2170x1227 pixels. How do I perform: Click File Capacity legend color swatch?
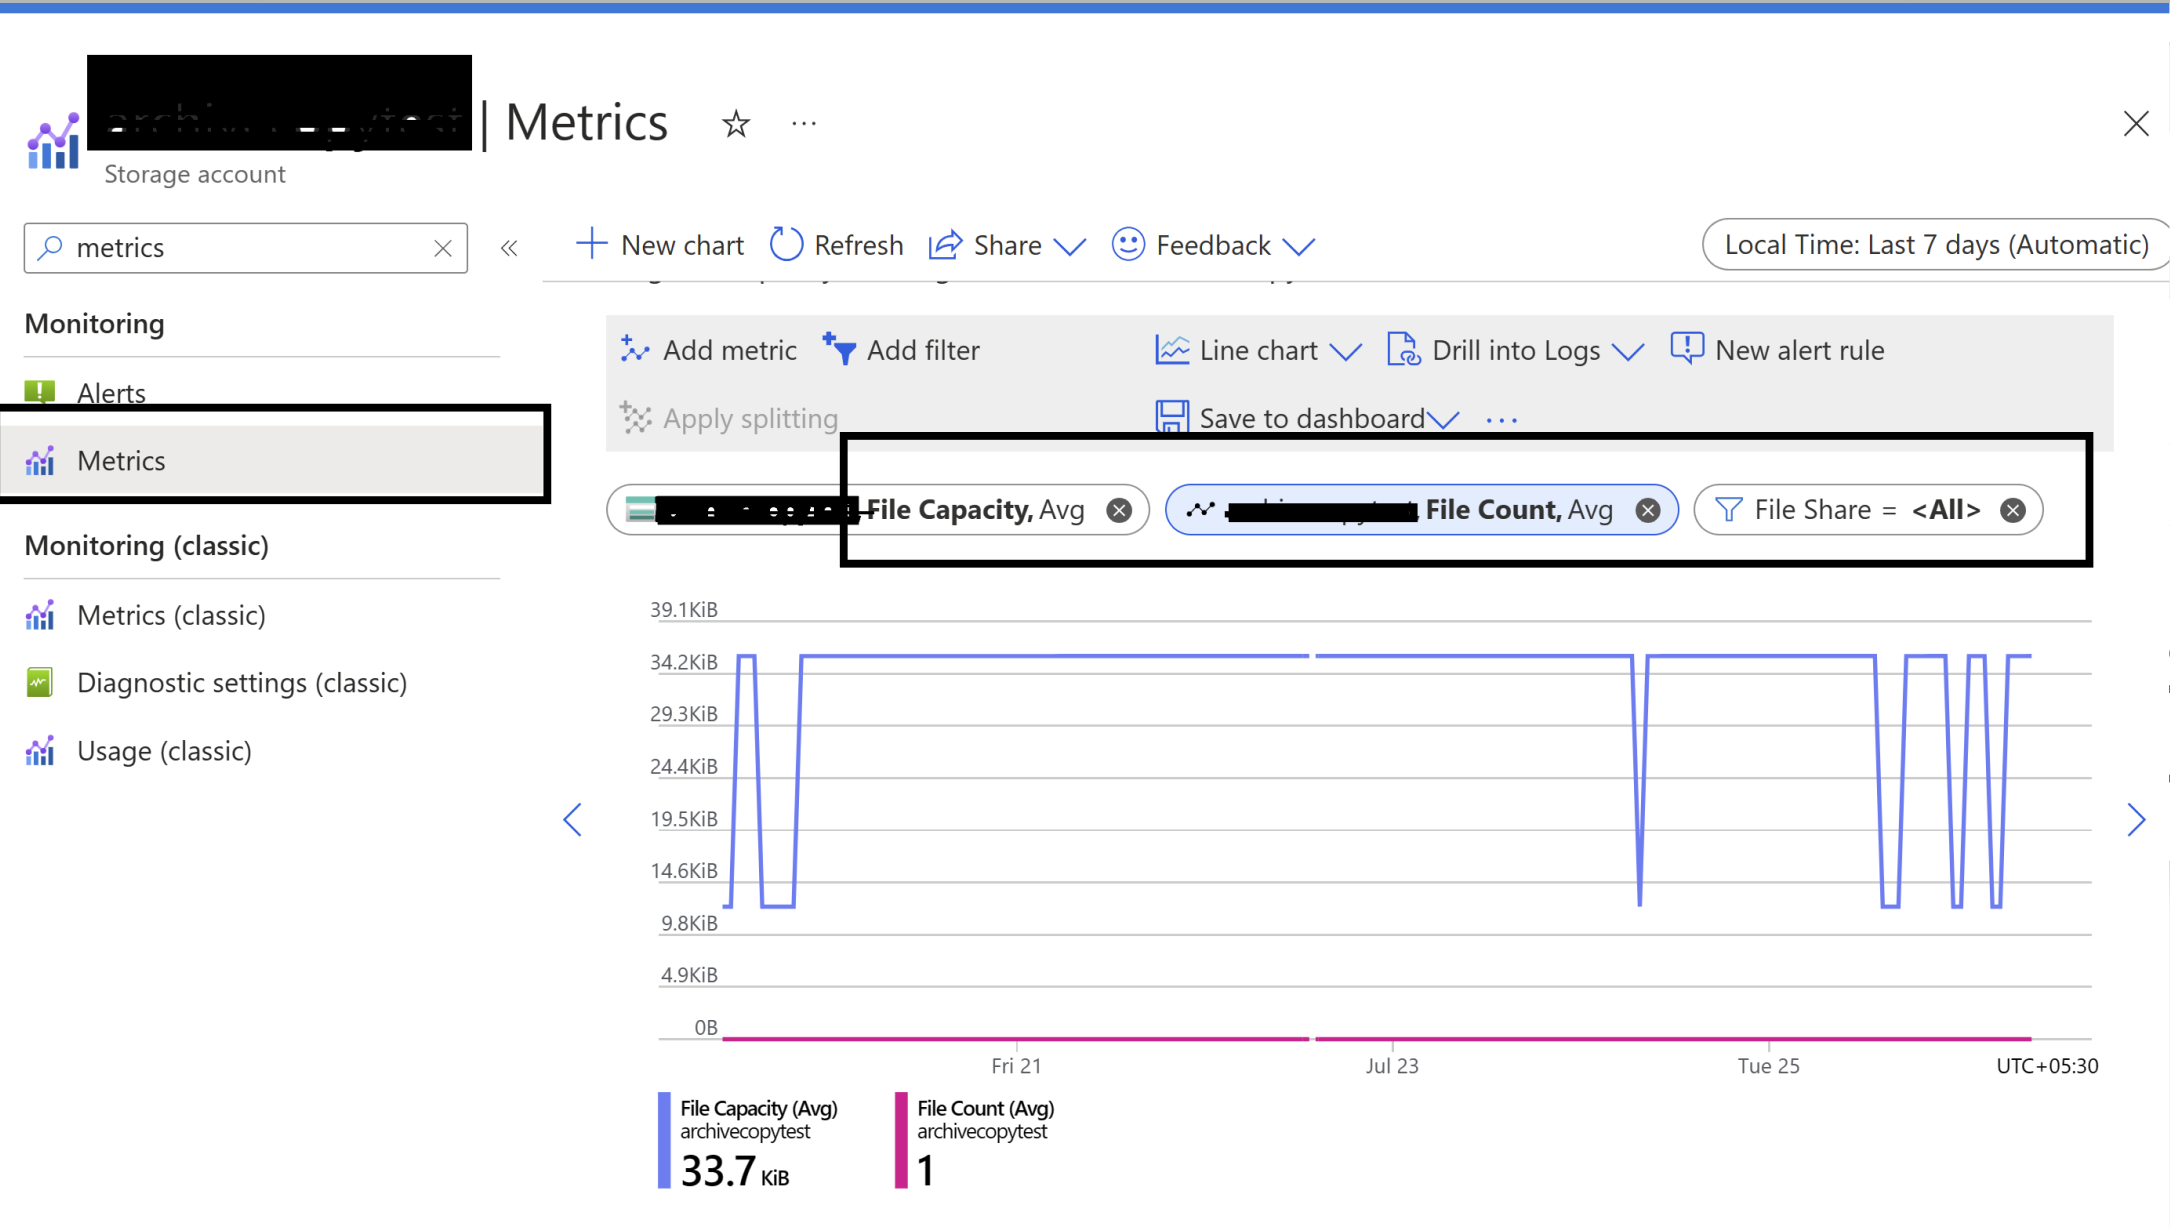664,1140
